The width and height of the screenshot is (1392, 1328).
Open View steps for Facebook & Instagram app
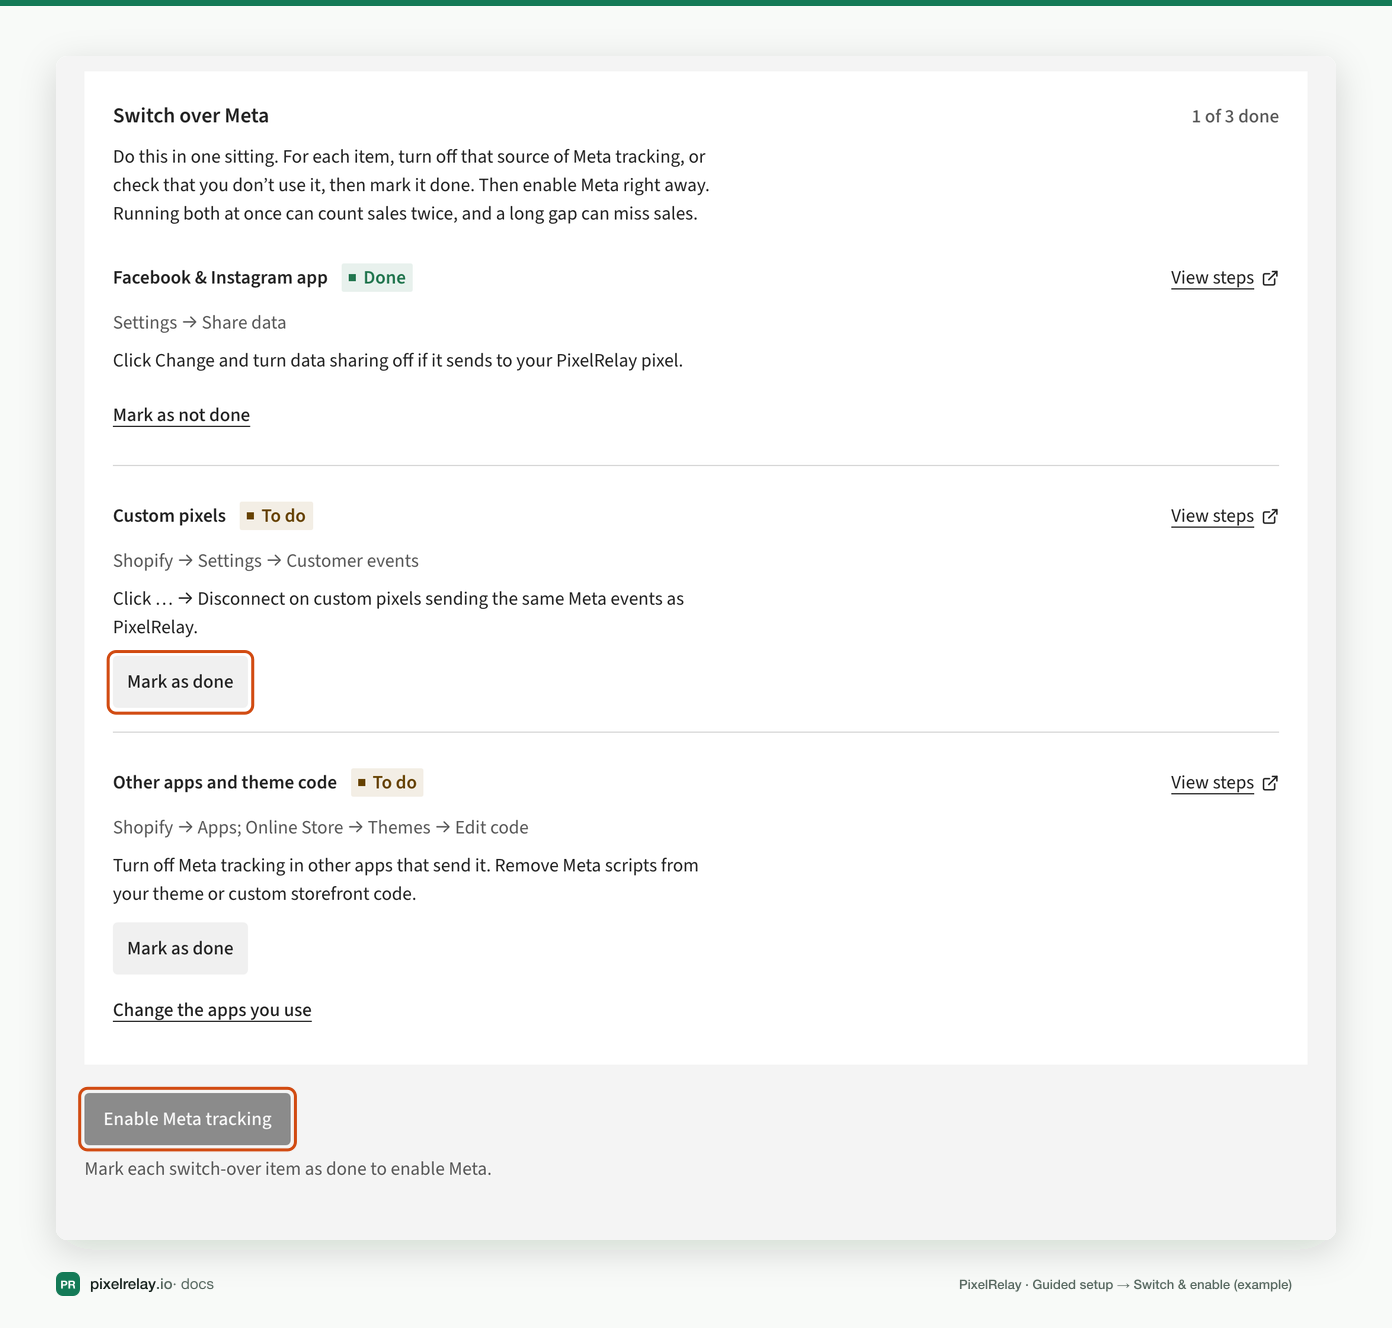click(x=1212, y=278)
